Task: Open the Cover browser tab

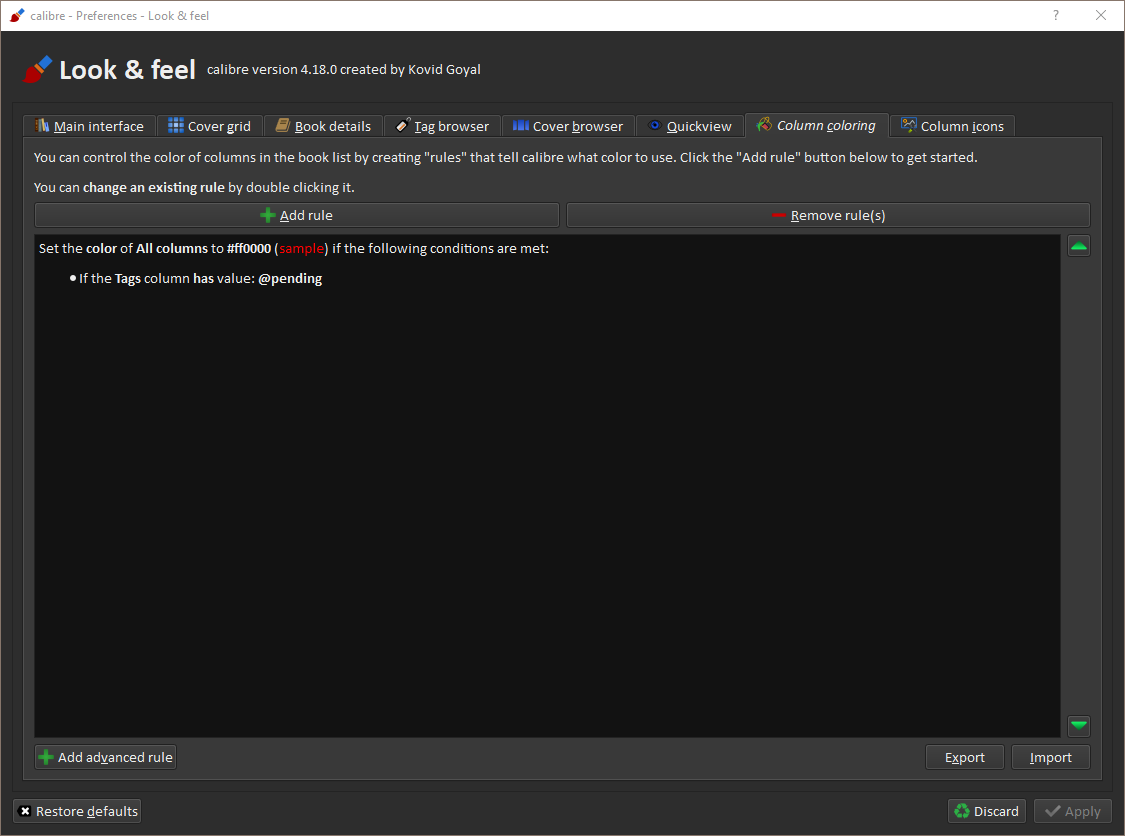Action: [568, 126]
